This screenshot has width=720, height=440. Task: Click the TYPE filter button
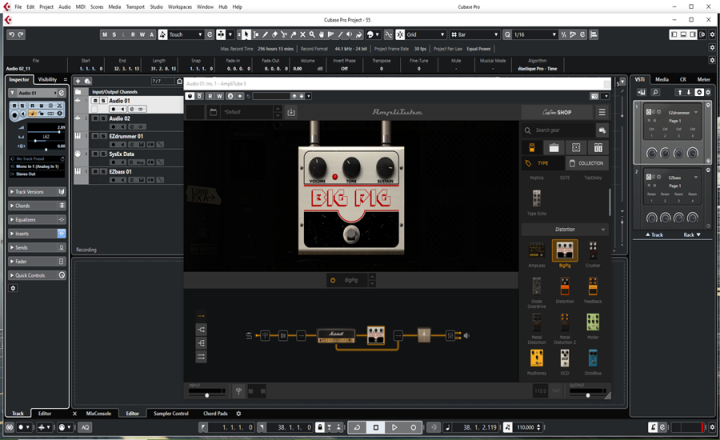click(x=543, y=163)
